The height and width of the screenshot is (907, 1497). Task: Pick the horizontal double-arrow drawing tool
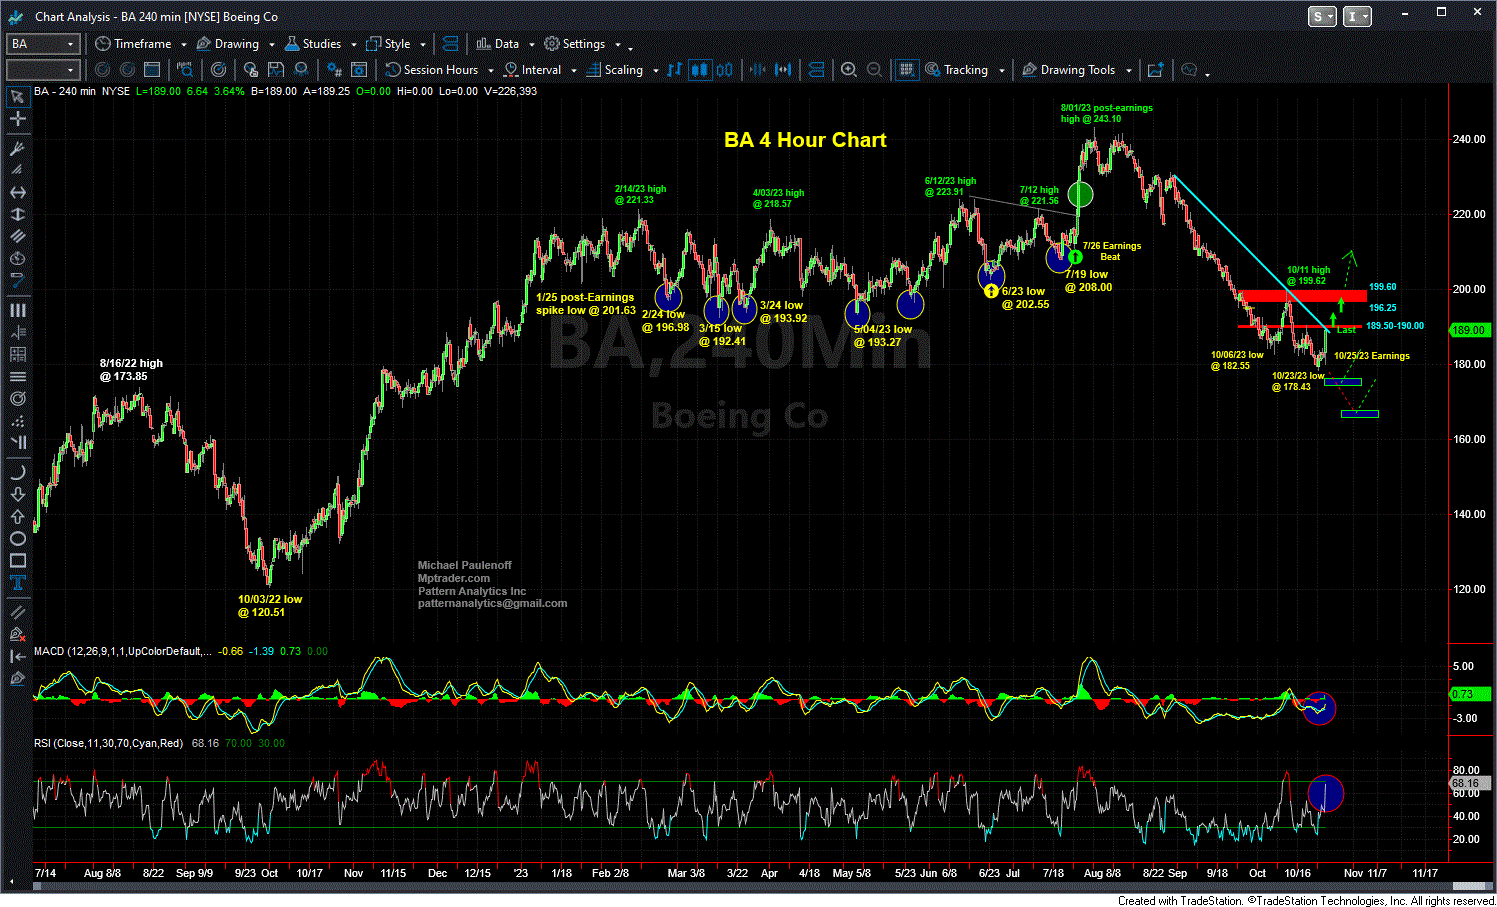coord(17,192)
